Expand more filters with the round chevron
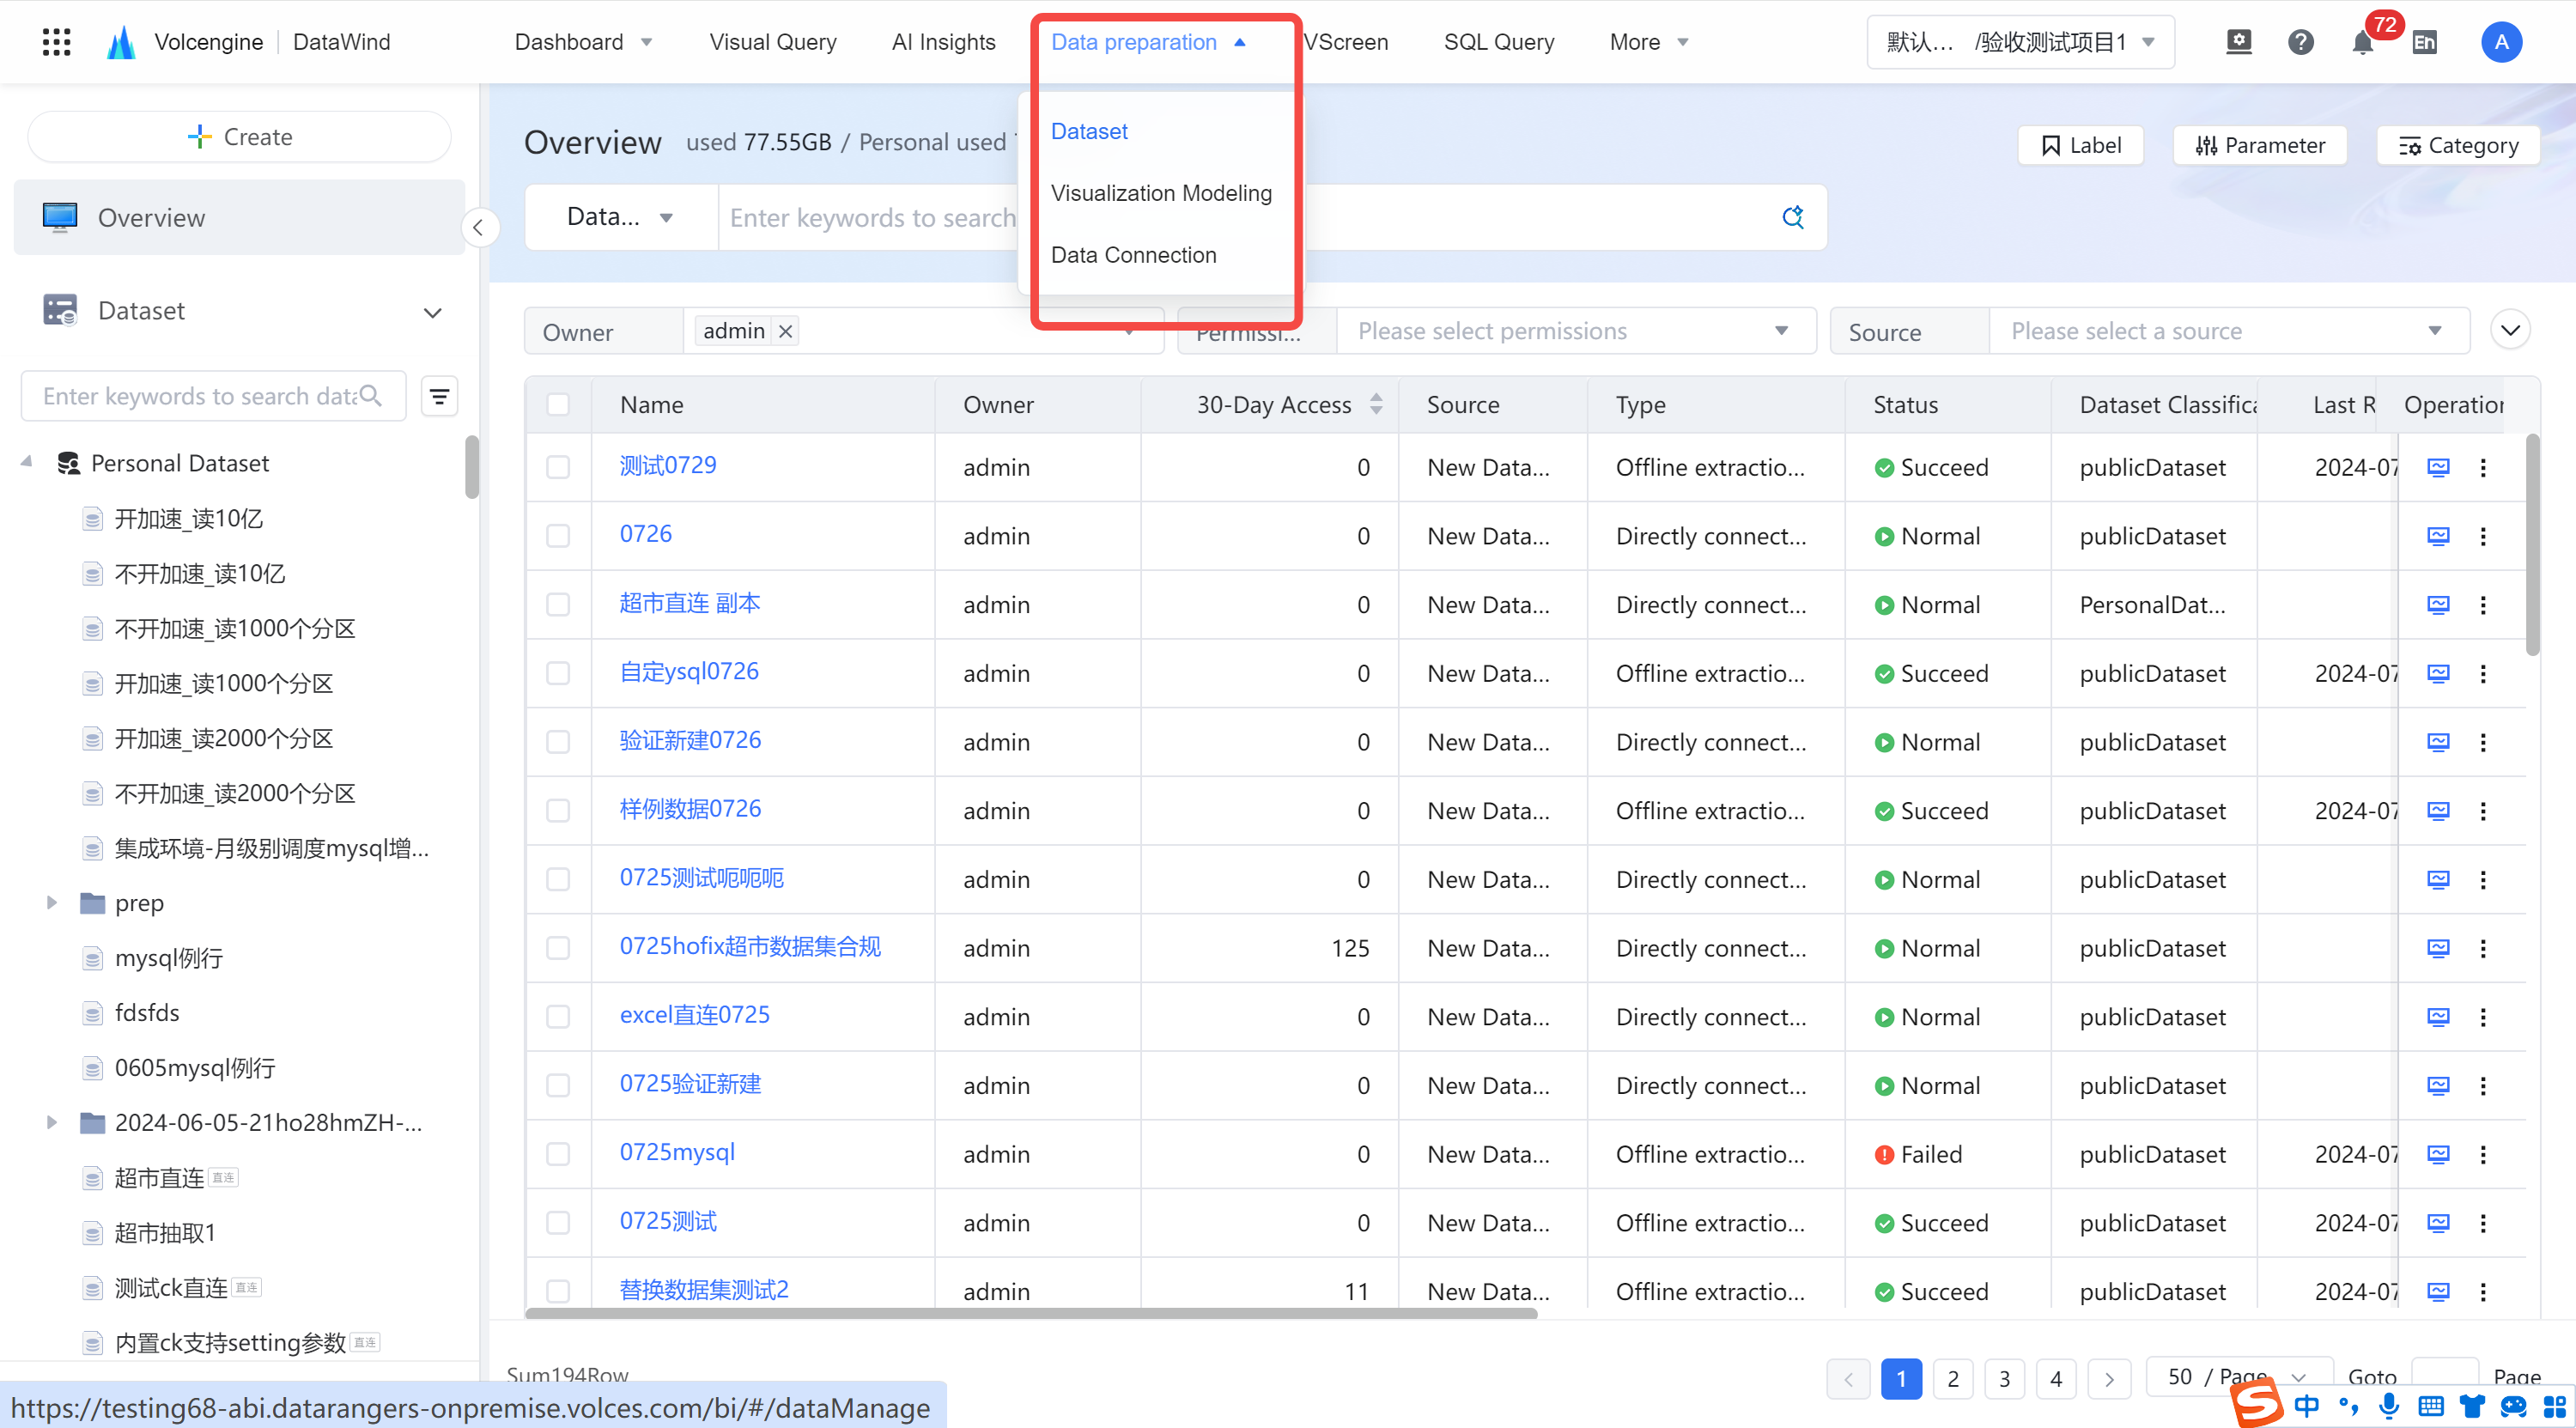Viewport: 2576px width, 1428px height. pos(2510,330)
